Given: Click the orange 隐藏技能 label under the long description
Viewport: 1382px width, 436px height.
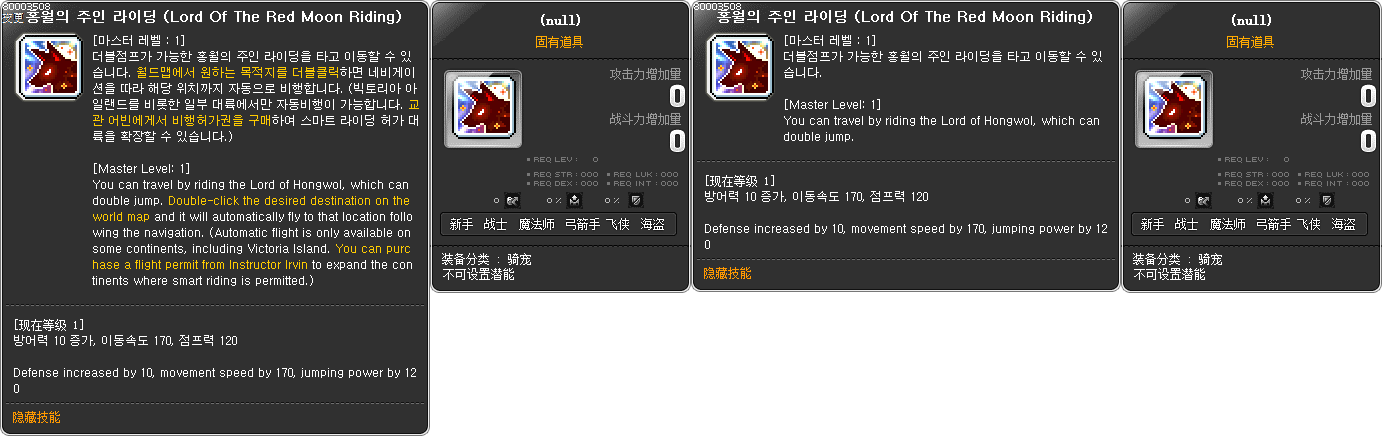Looking at the screenshot, I should pos(36,417).
